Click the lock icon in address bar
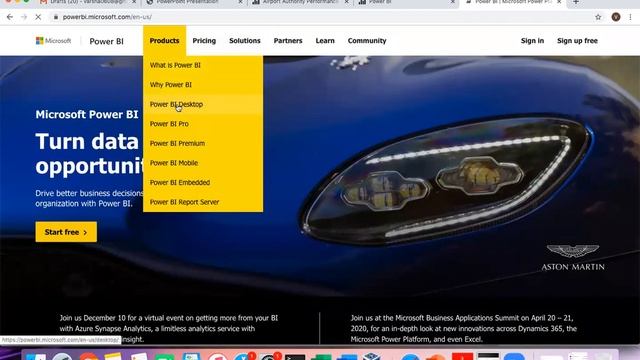This screenshot has width=640, height=360. (x=56, y=17)
